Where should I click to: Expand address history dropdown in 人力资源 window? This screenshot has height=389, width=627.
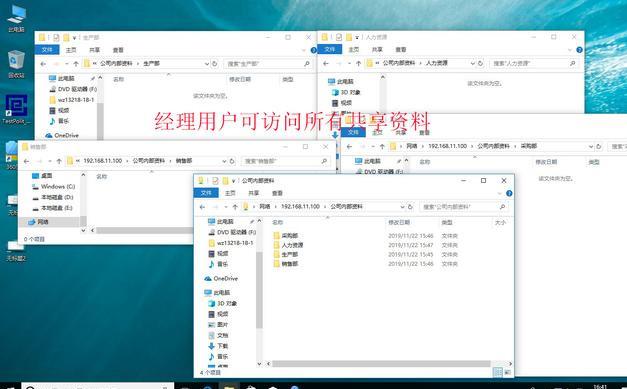tap(473, 63)
